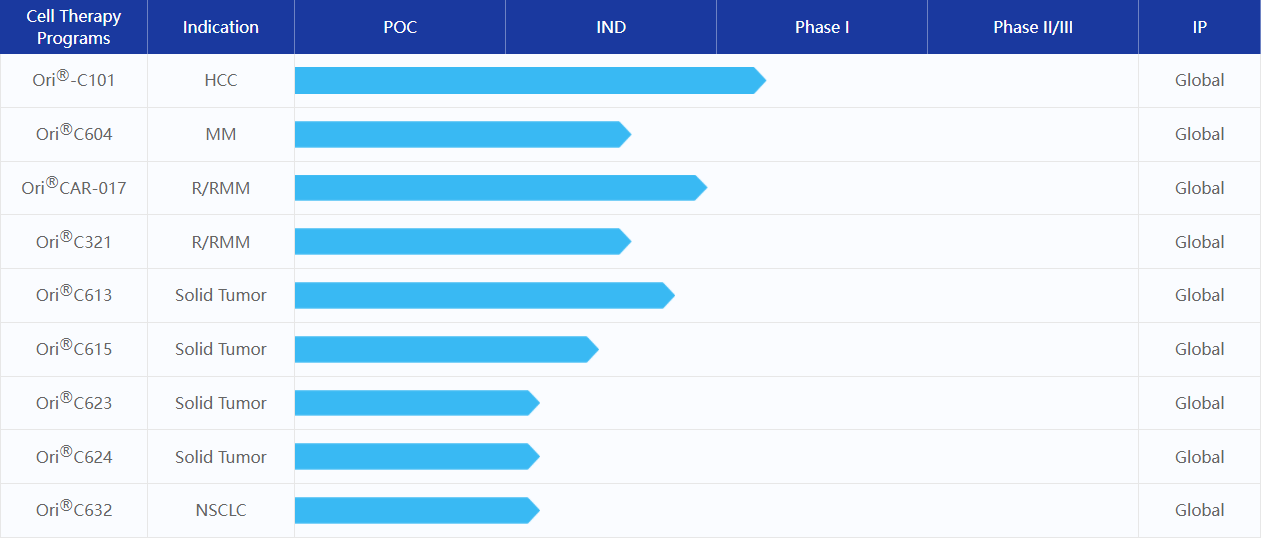Screen dimensions: 1261x539
Task: Click the IP column header
Action: coord(1200,27)
